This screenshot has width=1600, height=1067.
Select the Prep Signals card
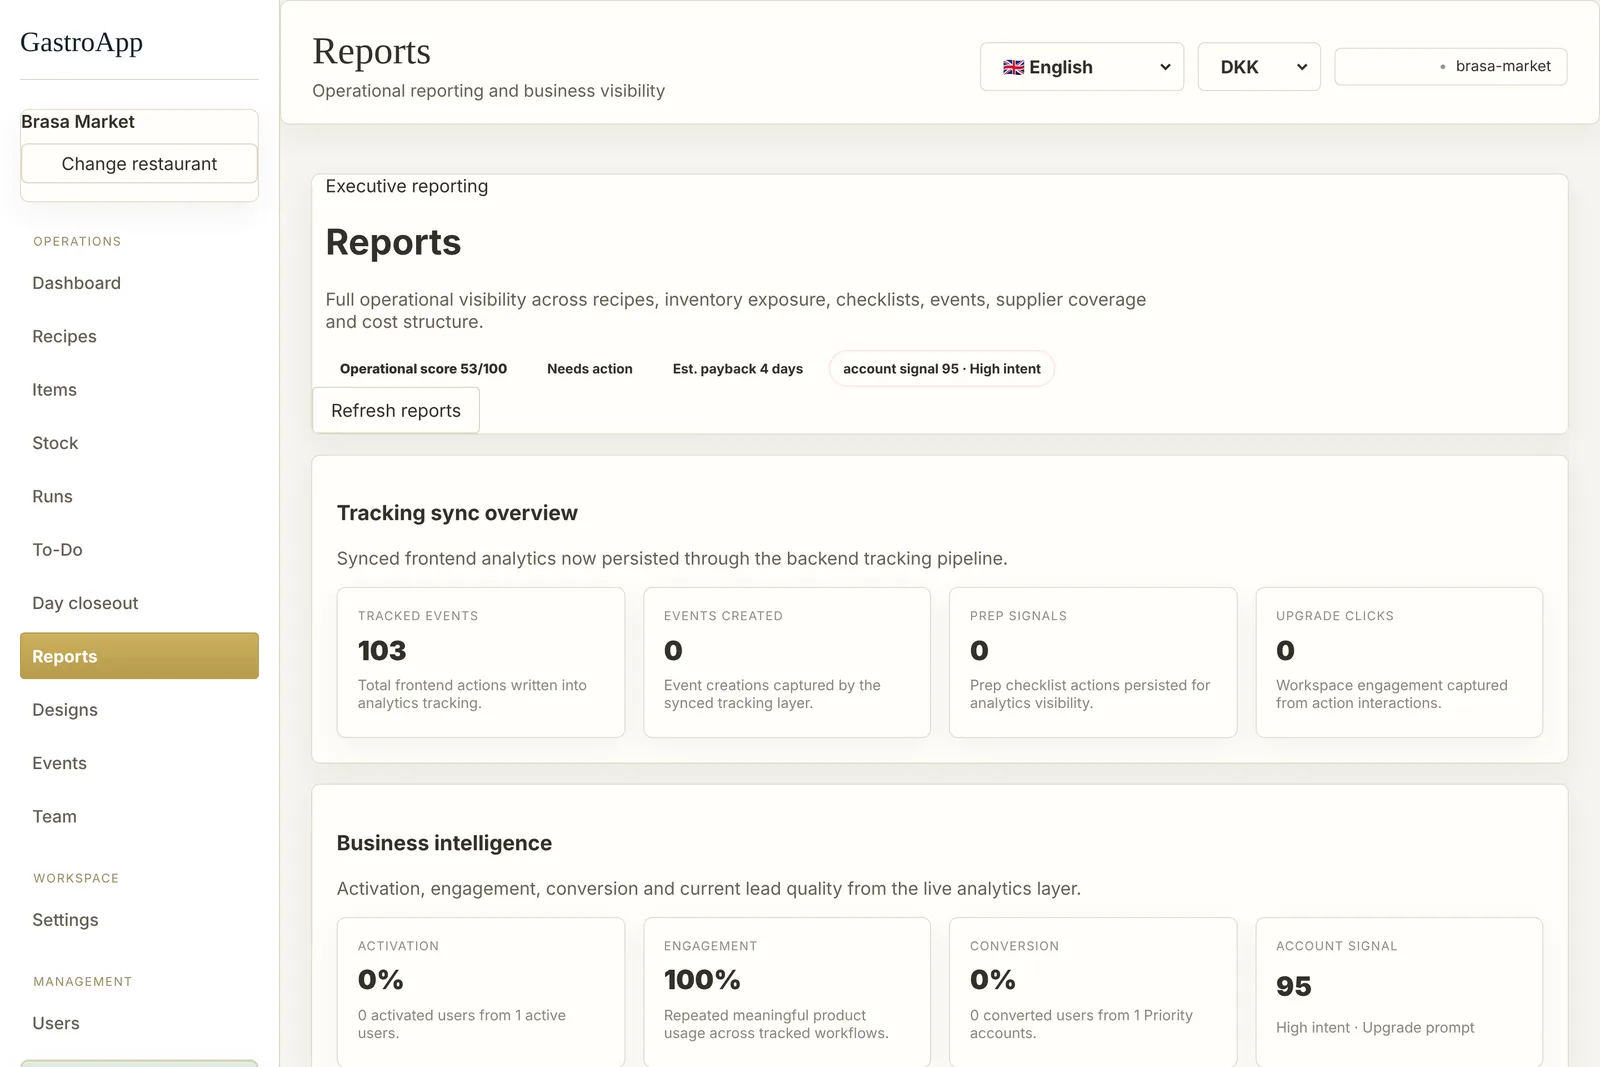coord(1093,662)
